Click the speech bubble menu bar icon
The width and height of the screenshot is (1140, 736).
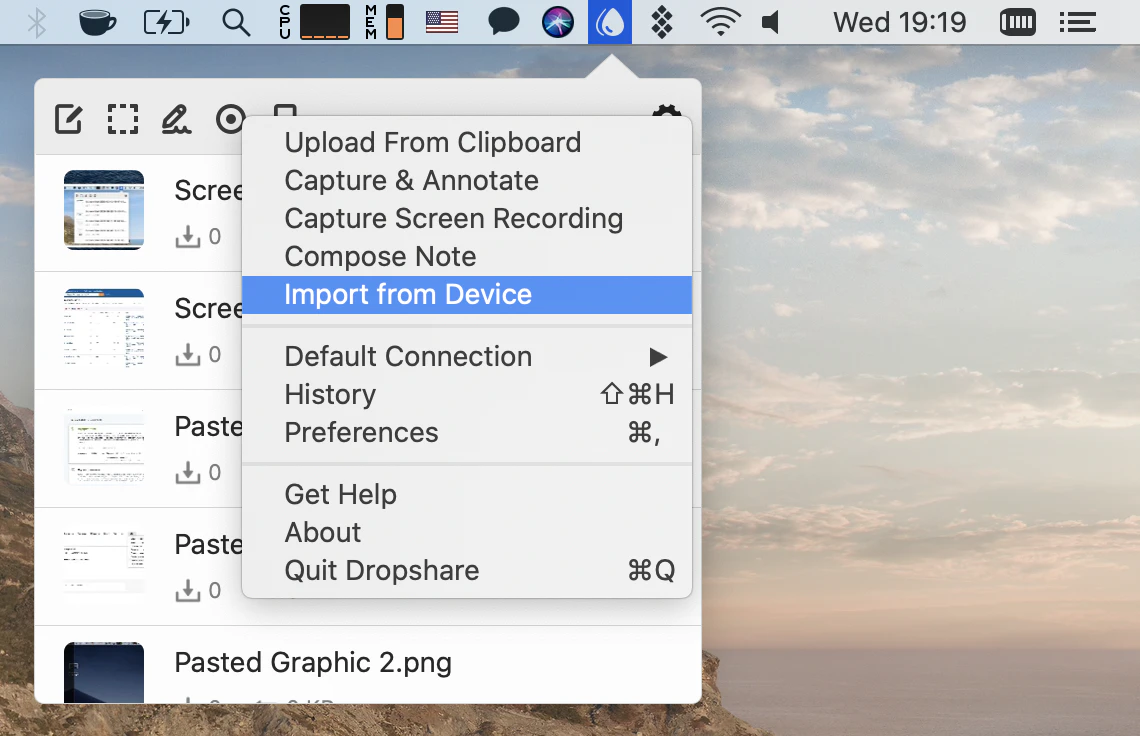pos(503,23)
